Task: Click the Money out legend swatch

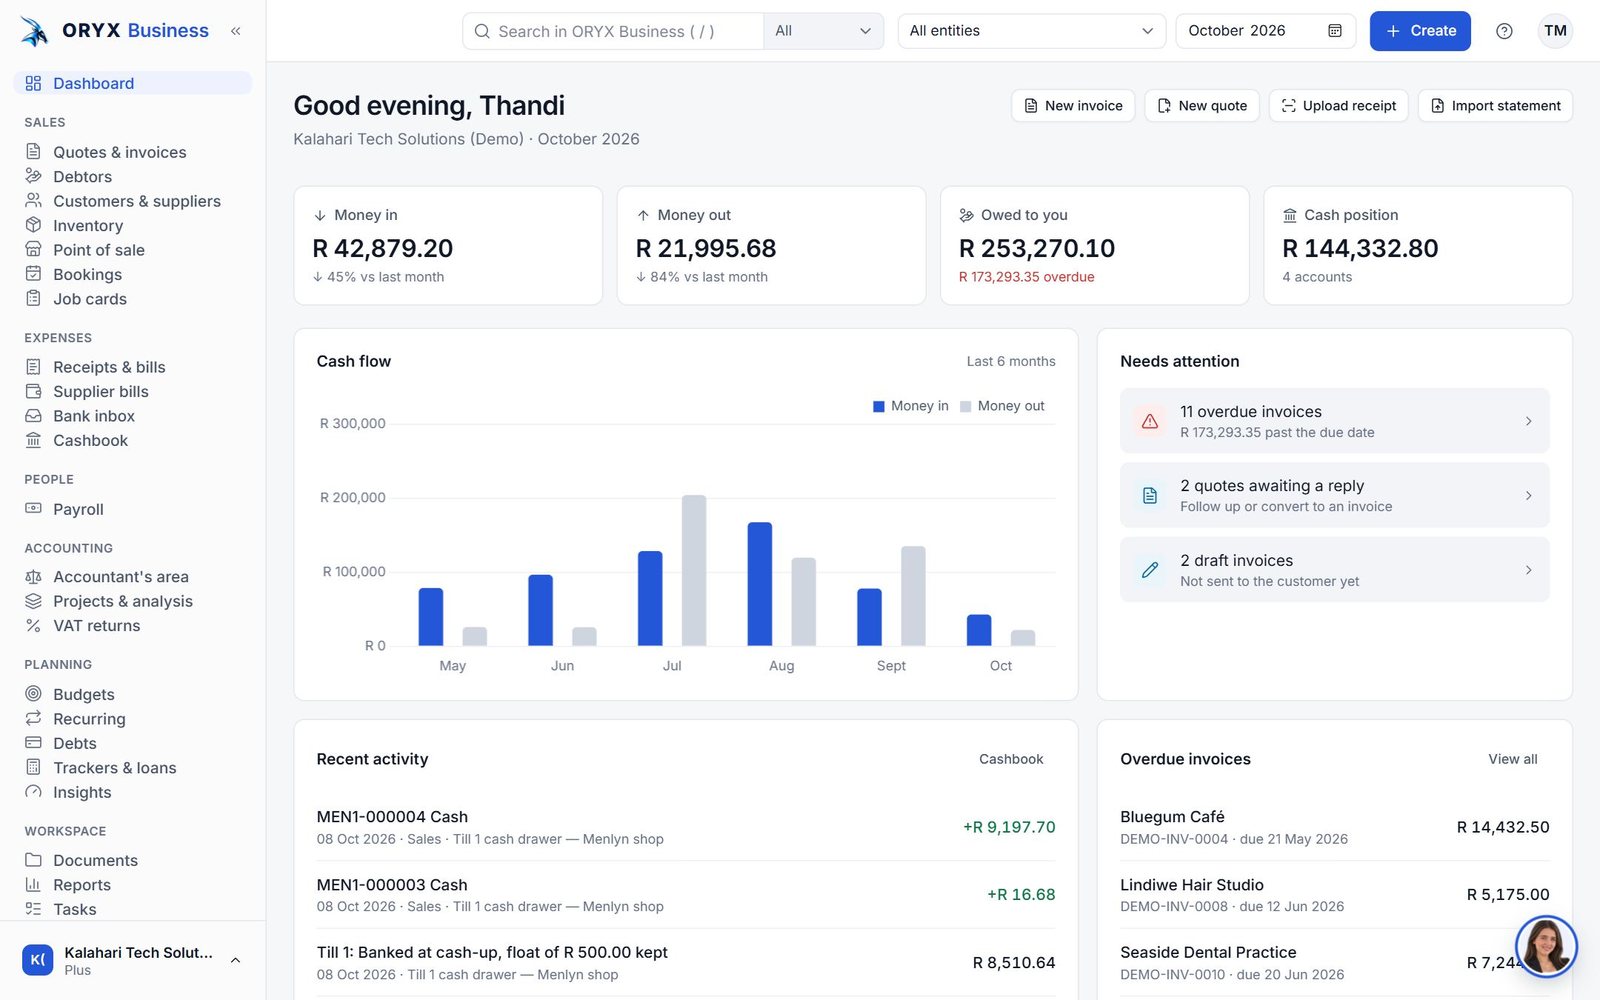Action: pyautogui.click(x=966, y=406)
